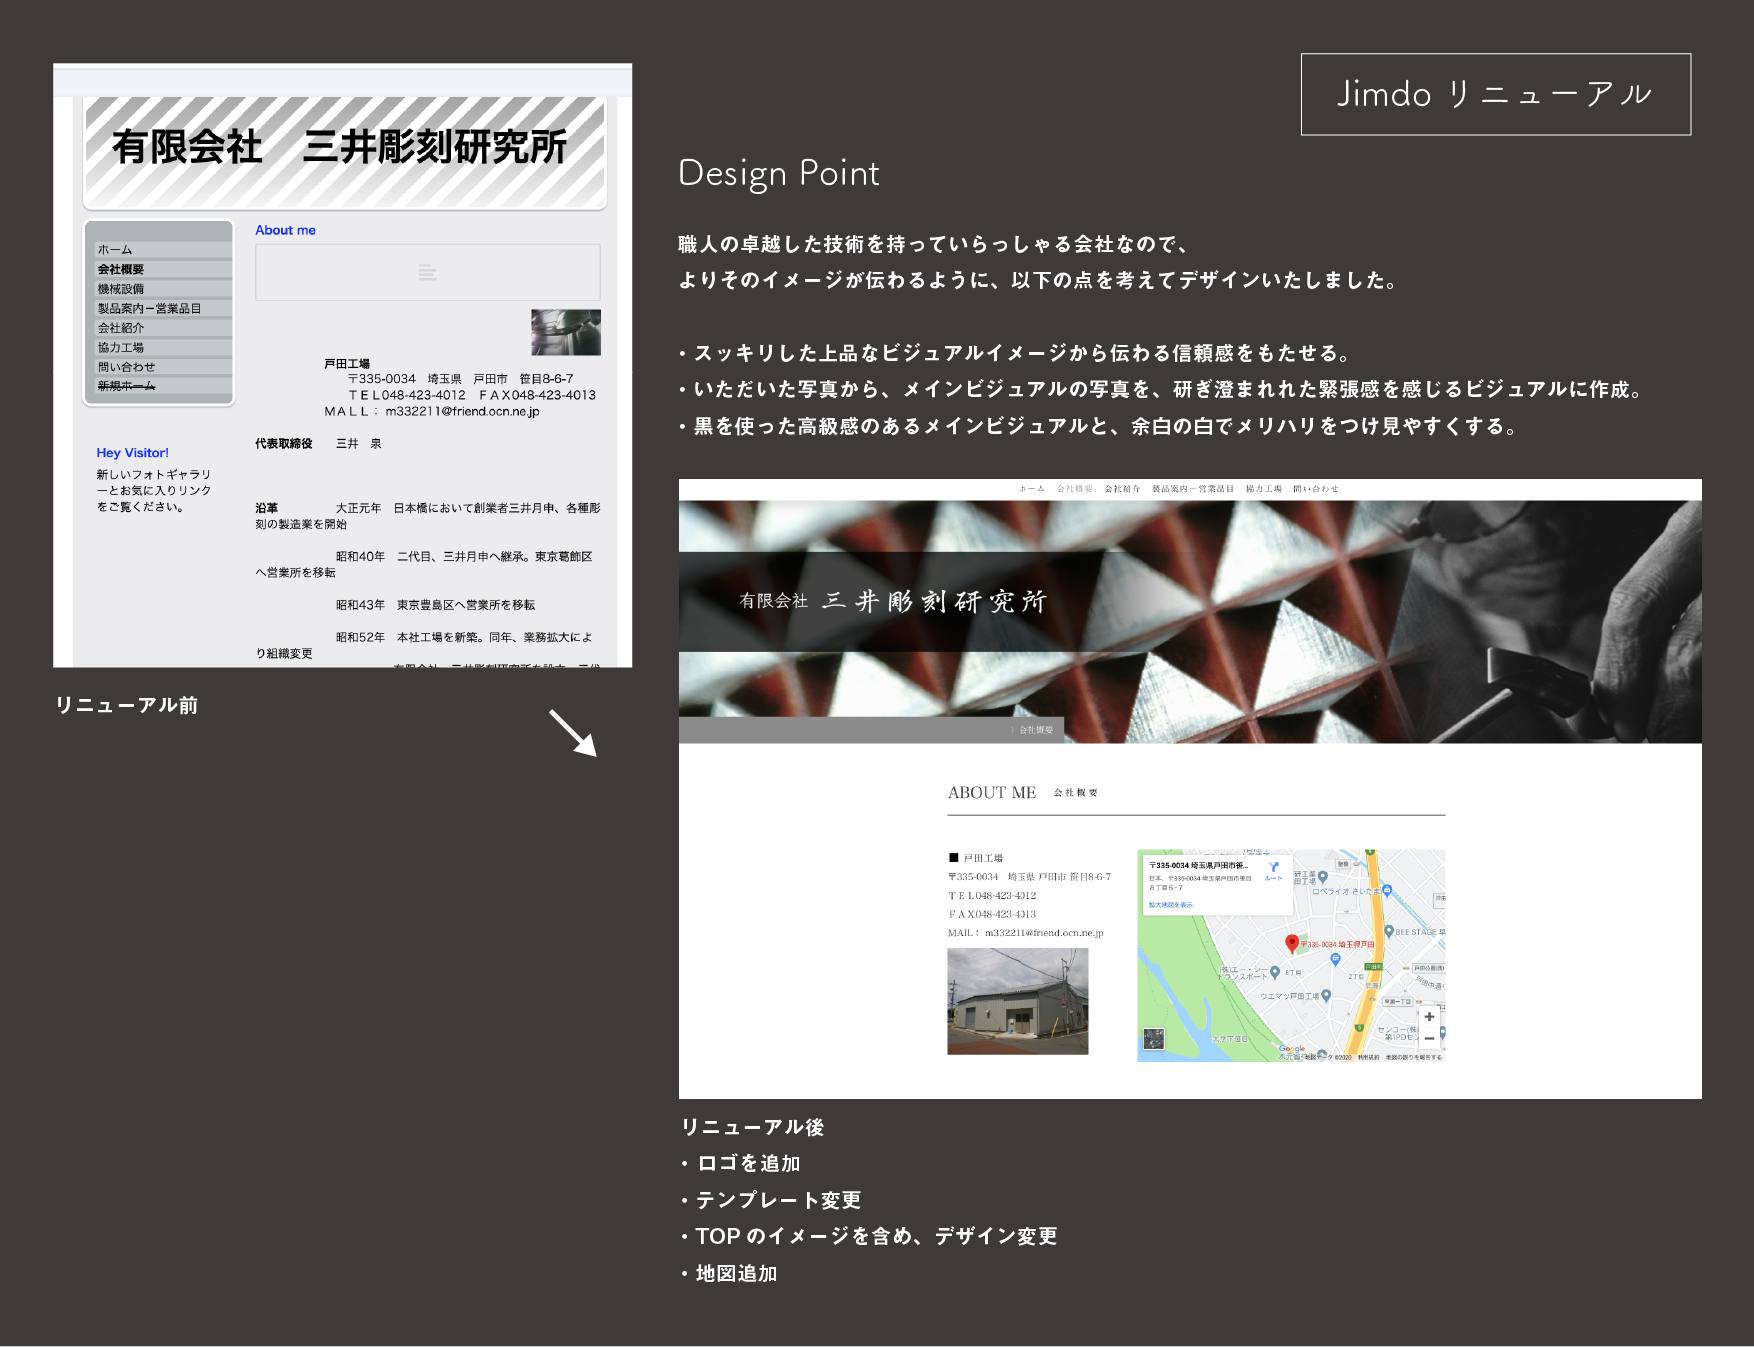Click the ABOUT ME section heading
1754x1347 pixels.
coord(992,792)
